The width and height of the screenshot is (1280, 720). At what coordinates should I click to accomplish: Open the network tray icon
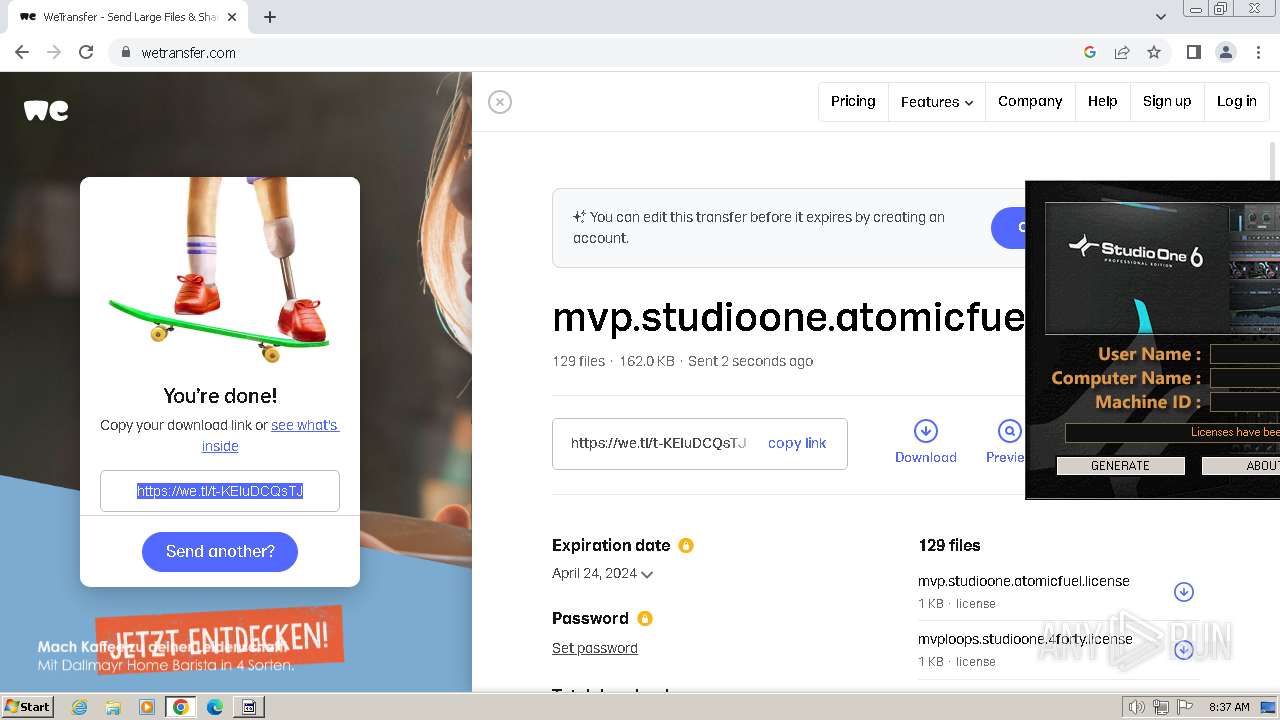(1161, 707)
